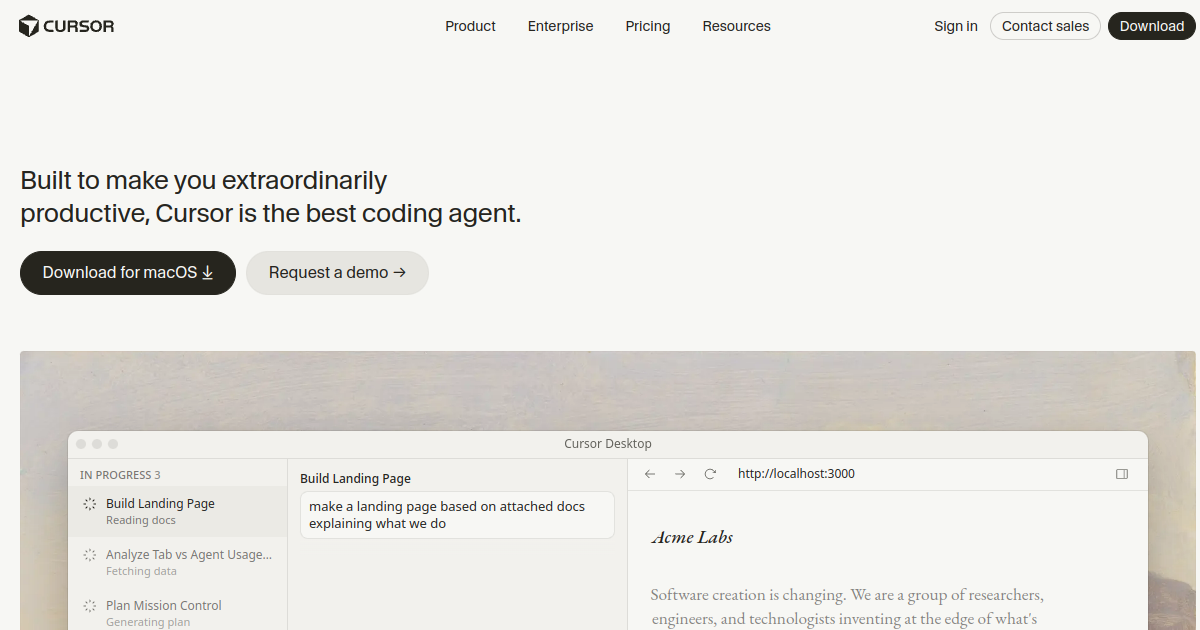Click the Cursor Desktop window title
The image size is (1200, 630).
608,444
